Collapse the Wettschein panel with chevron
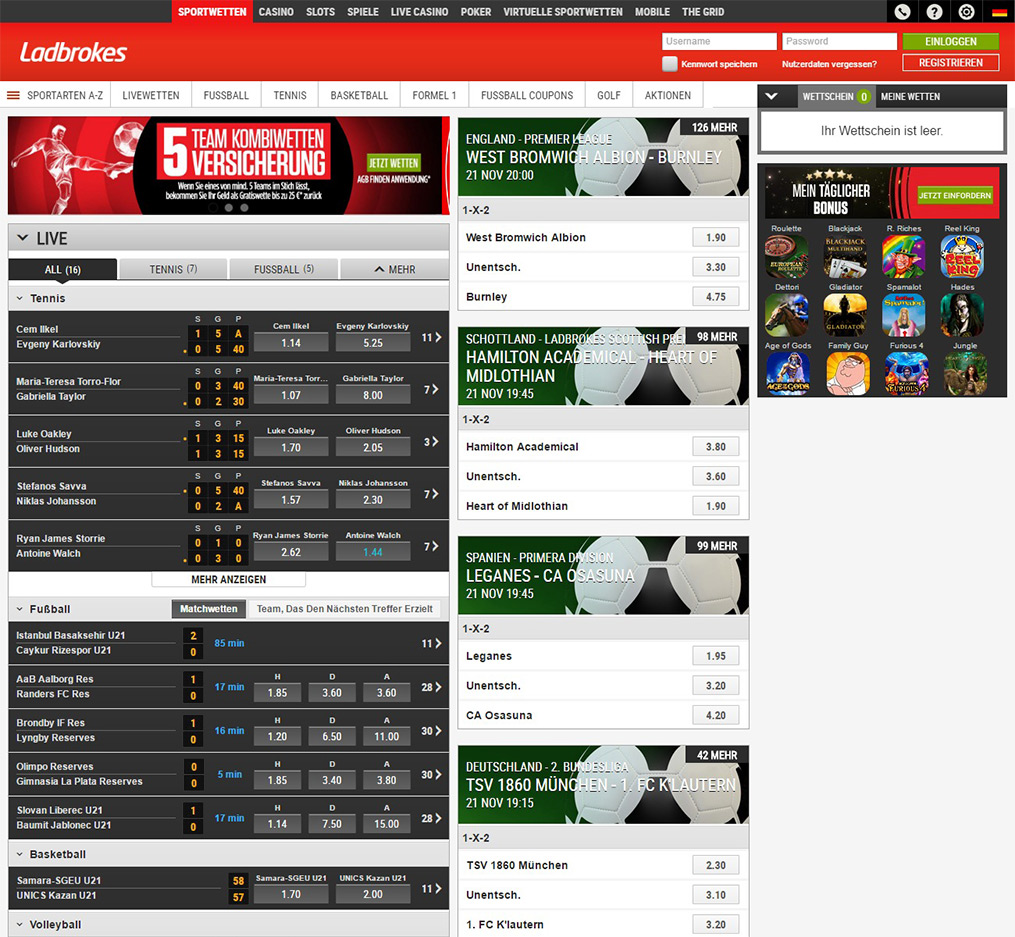The image size is (1015, 937). 771,96
